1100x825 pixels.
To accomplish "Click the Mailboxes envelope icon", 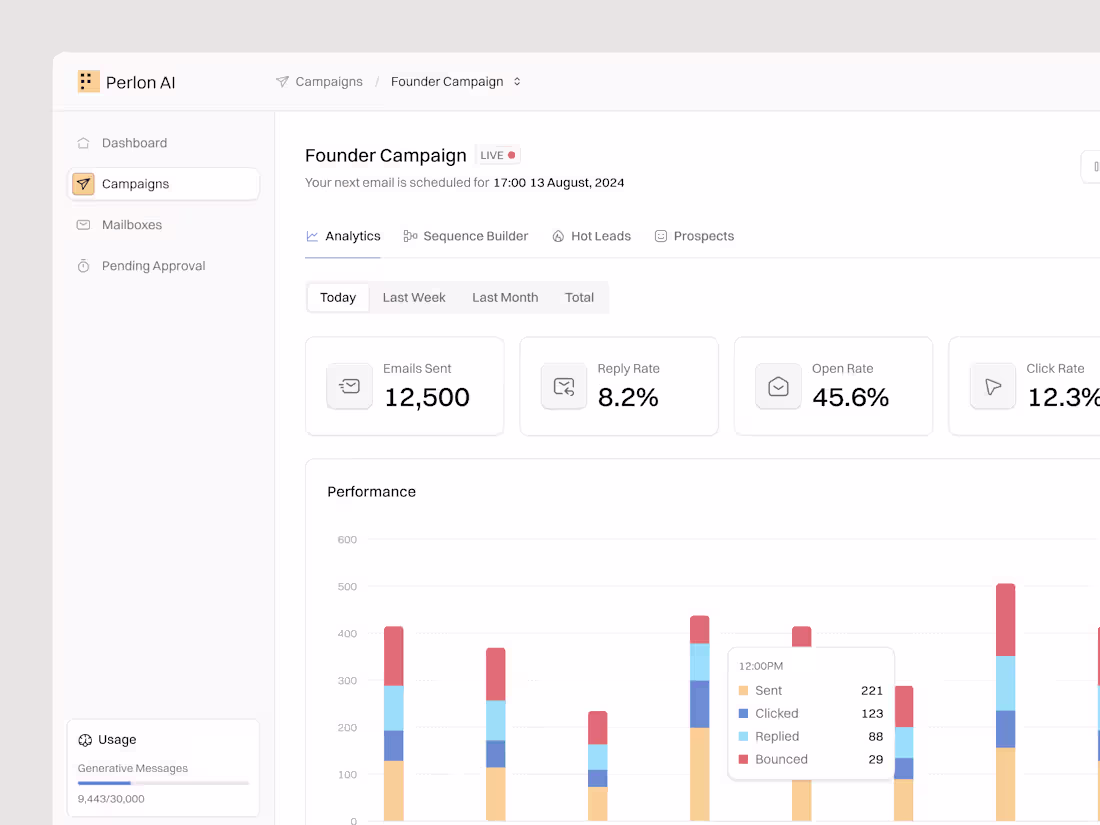I will point(84,225).
